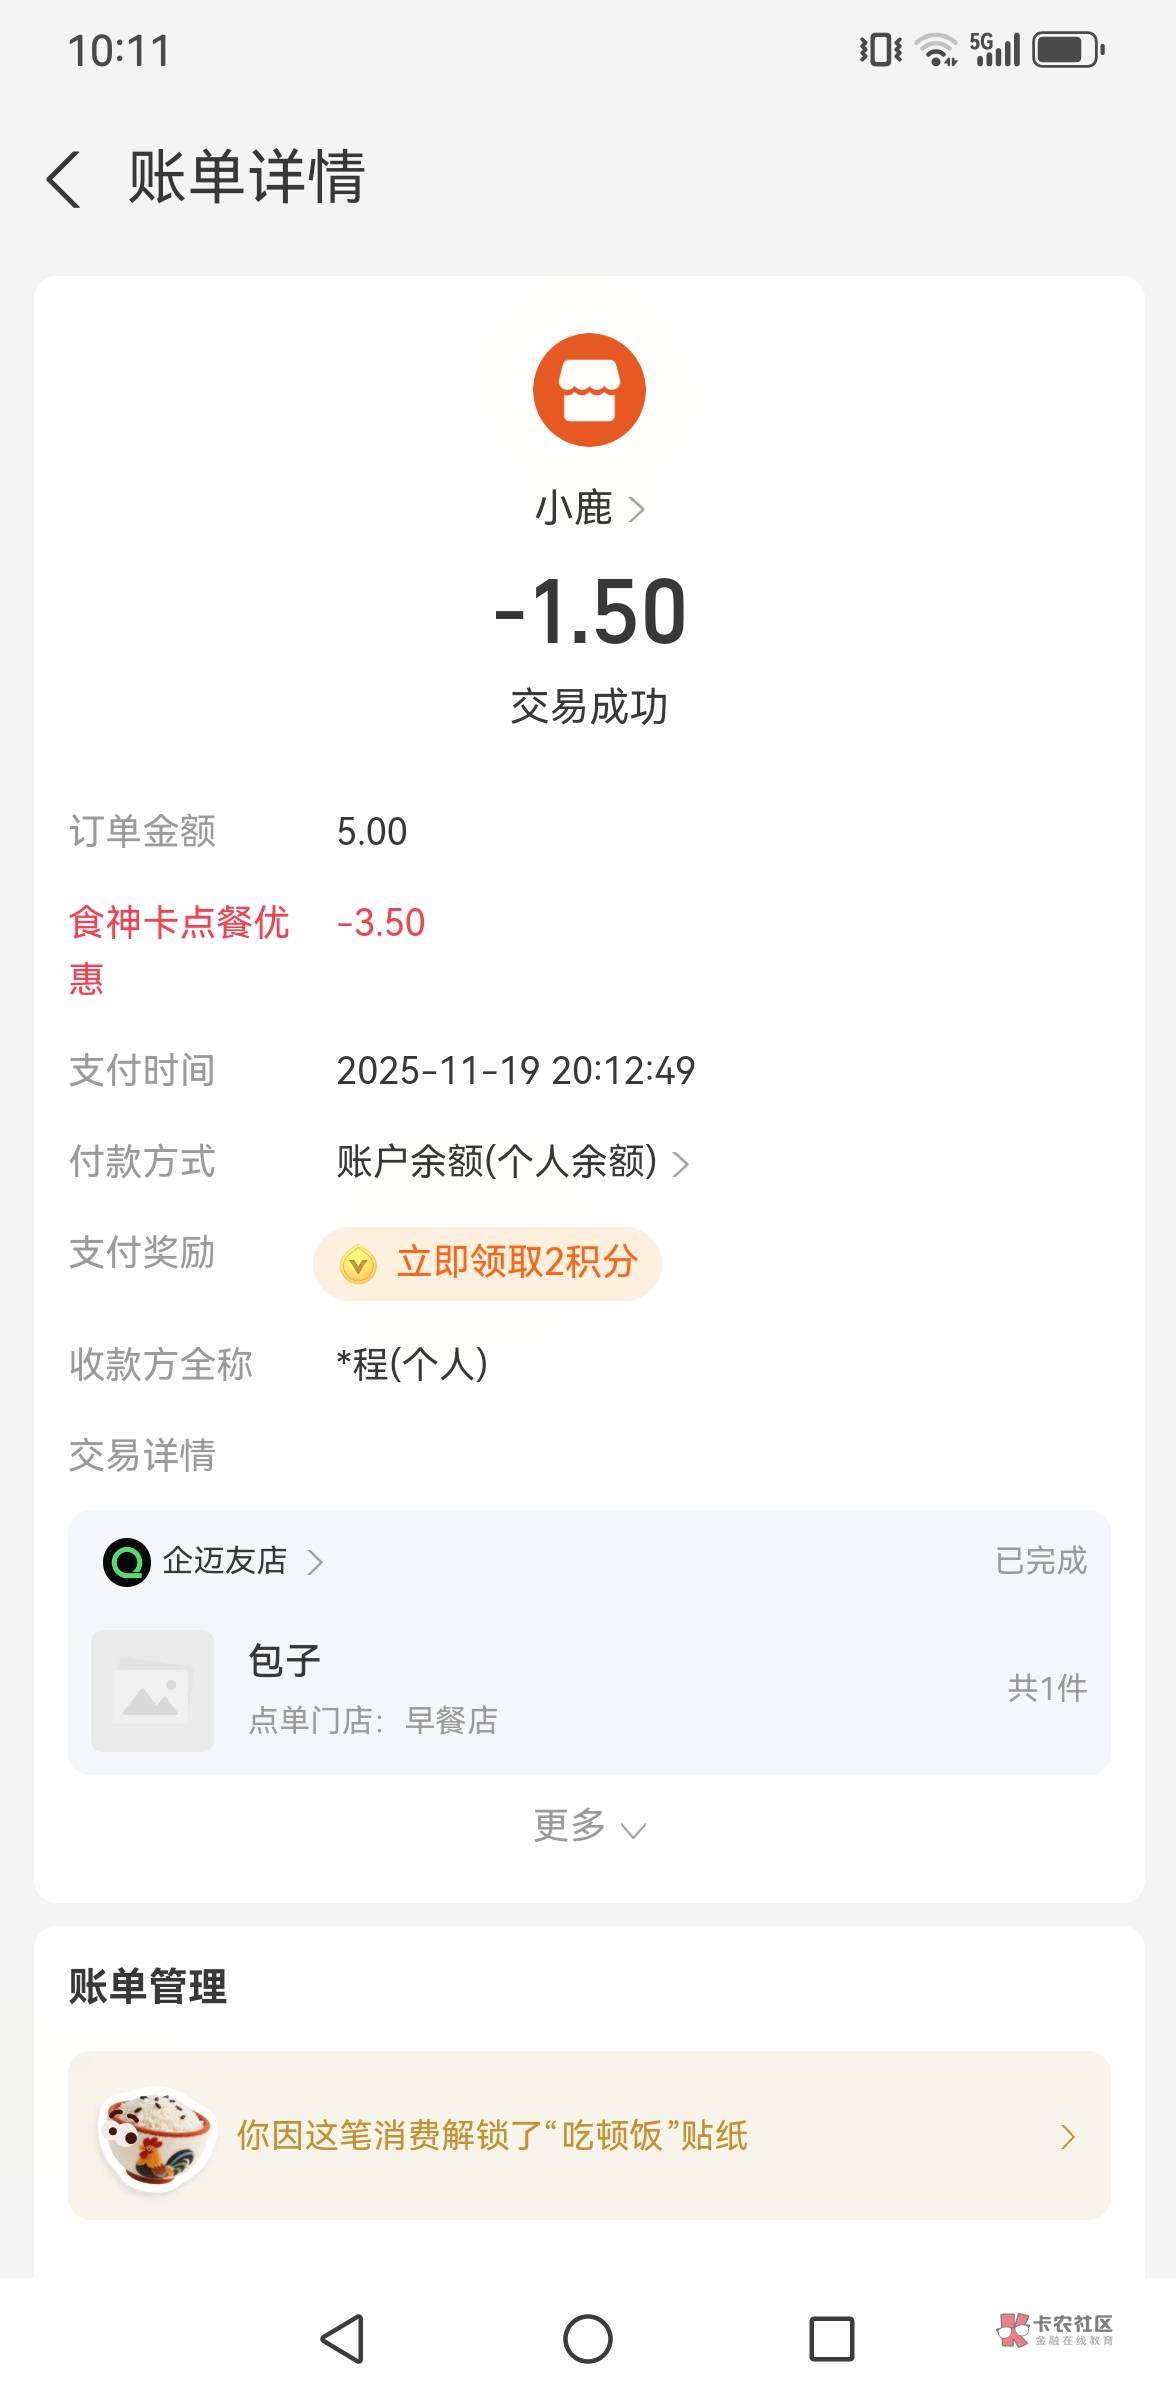Open the 吃顿饭 sticker unlock banner
This screenshot has height=2400, width=1176.
coord(590,2136)
